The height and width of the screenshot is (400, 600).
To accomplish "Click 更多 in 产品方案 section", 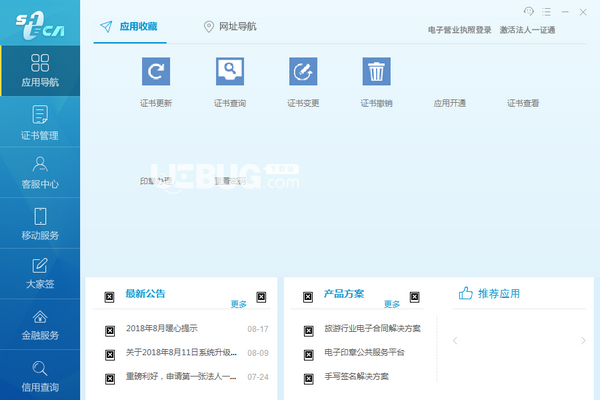I will coord(392,304).
